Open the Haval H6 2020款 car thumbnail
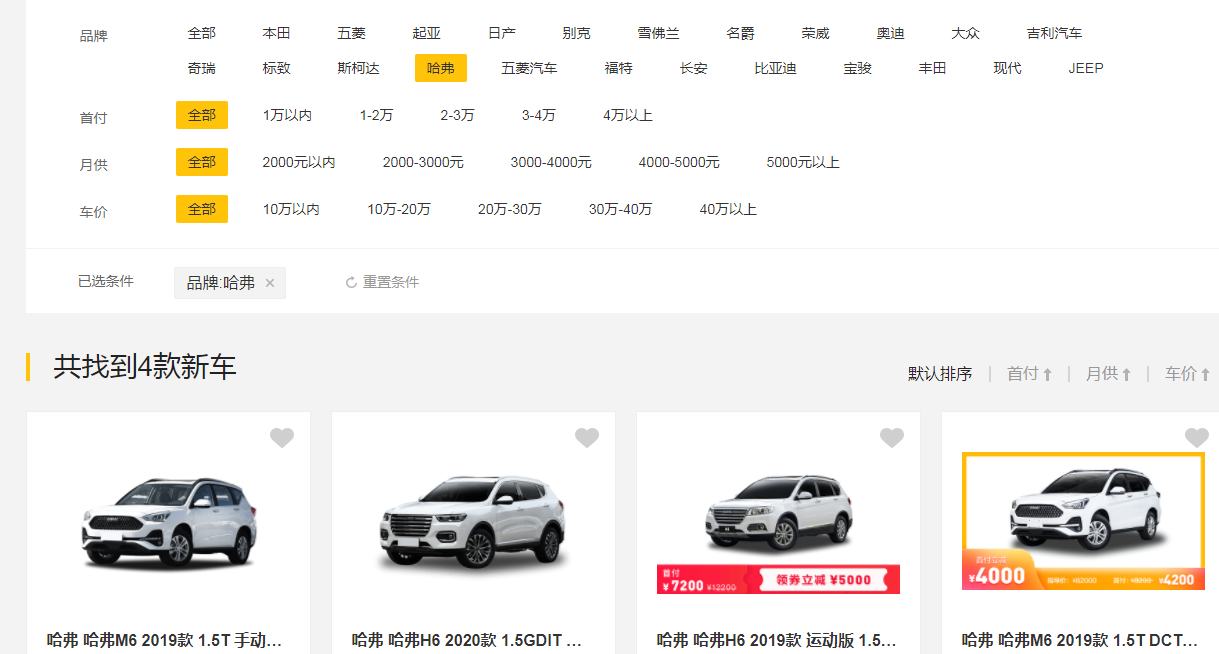 coord(473,523)
